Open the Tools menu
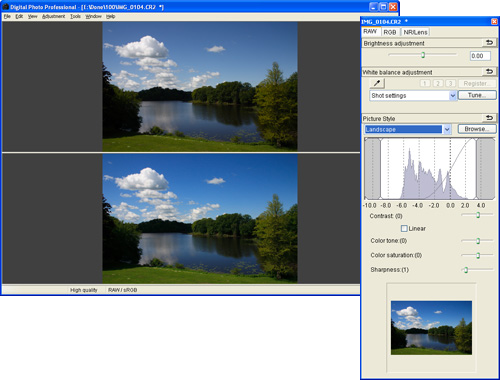 (75, 16)
